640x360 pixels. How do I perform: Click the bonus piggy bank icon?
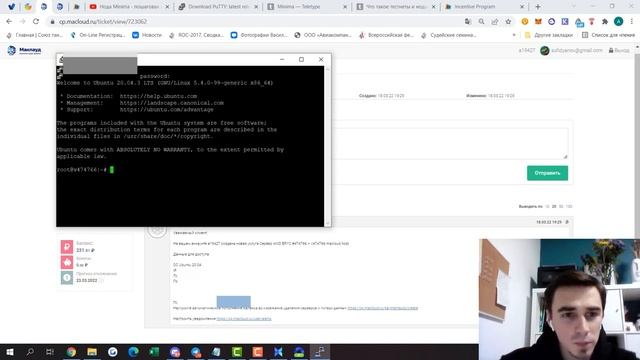tap(67, 262)
